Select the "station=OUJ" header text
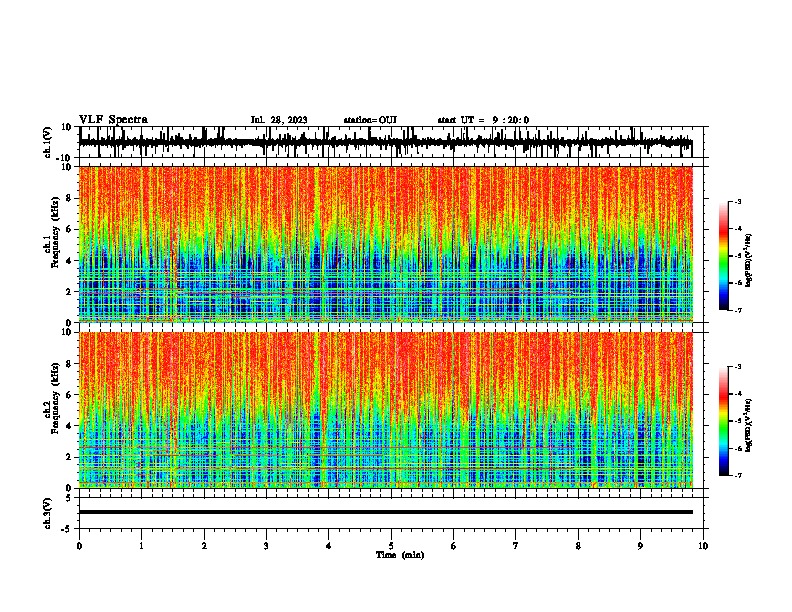 tap(370, 120)
